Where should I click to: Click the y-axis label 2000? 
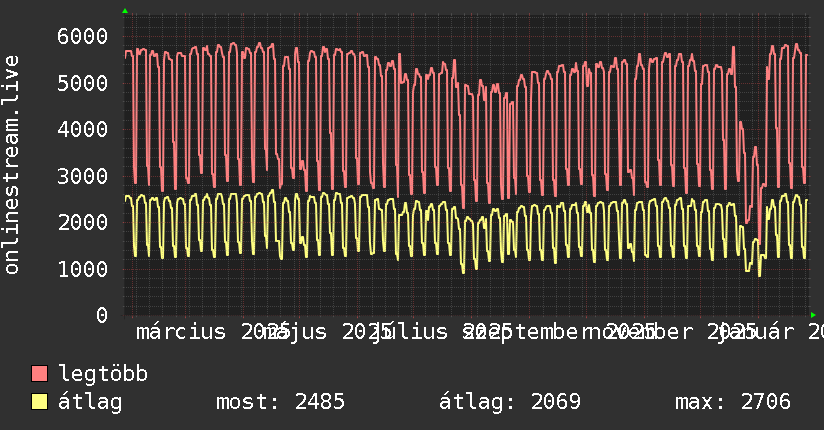[83, 222]
